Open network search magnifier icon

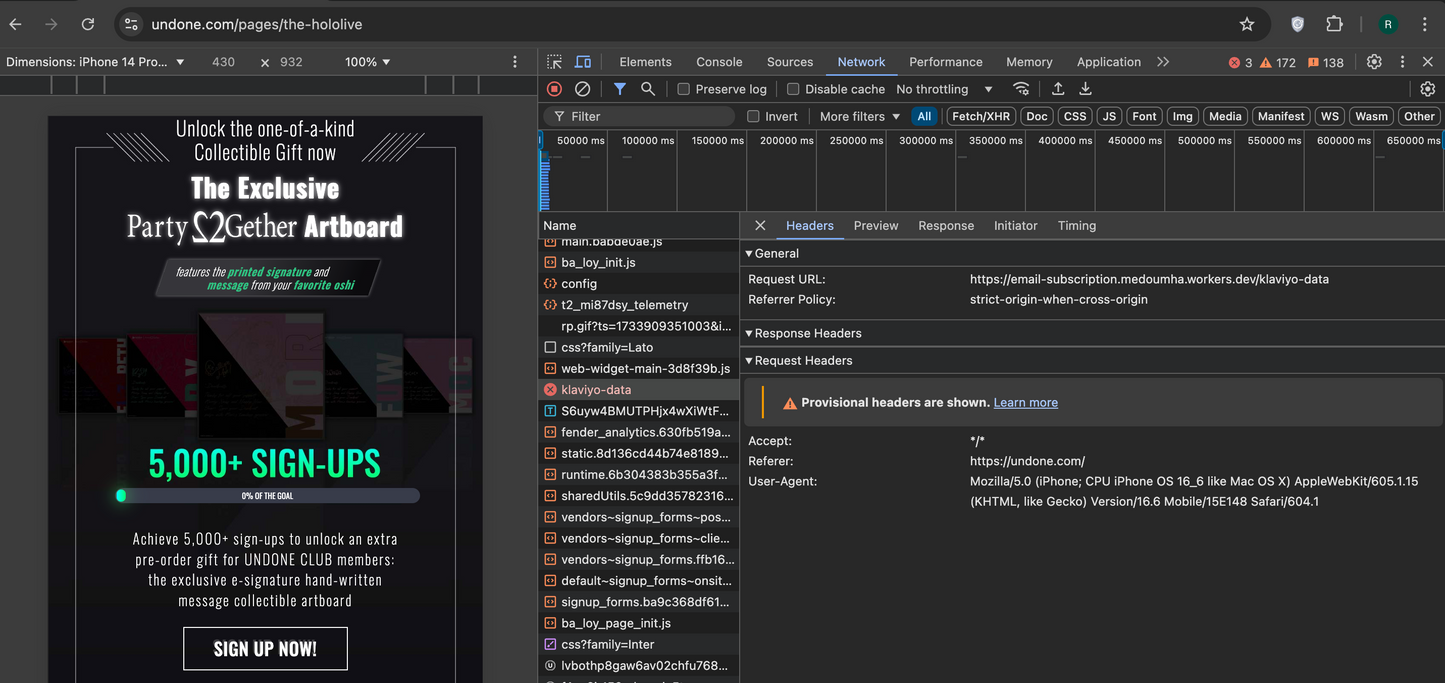point(648,89)
